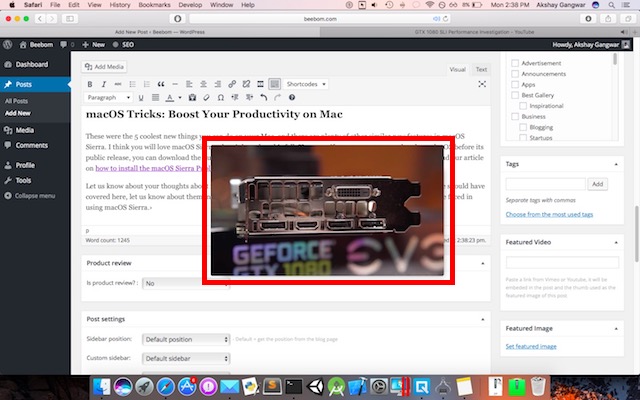The image size is (640, 400).
Task: Check the Inspirational subcategory
Action: click(523, 106)
